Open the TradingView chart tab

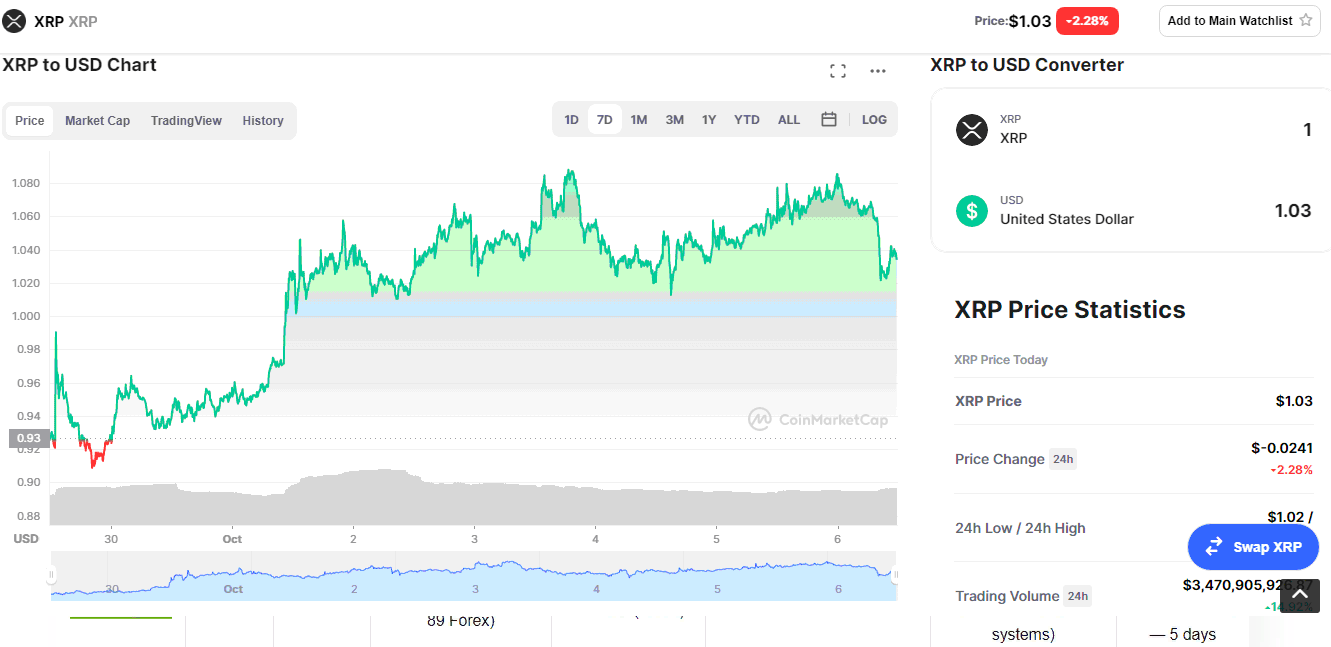pyautogui.click(x=186, y=121)
